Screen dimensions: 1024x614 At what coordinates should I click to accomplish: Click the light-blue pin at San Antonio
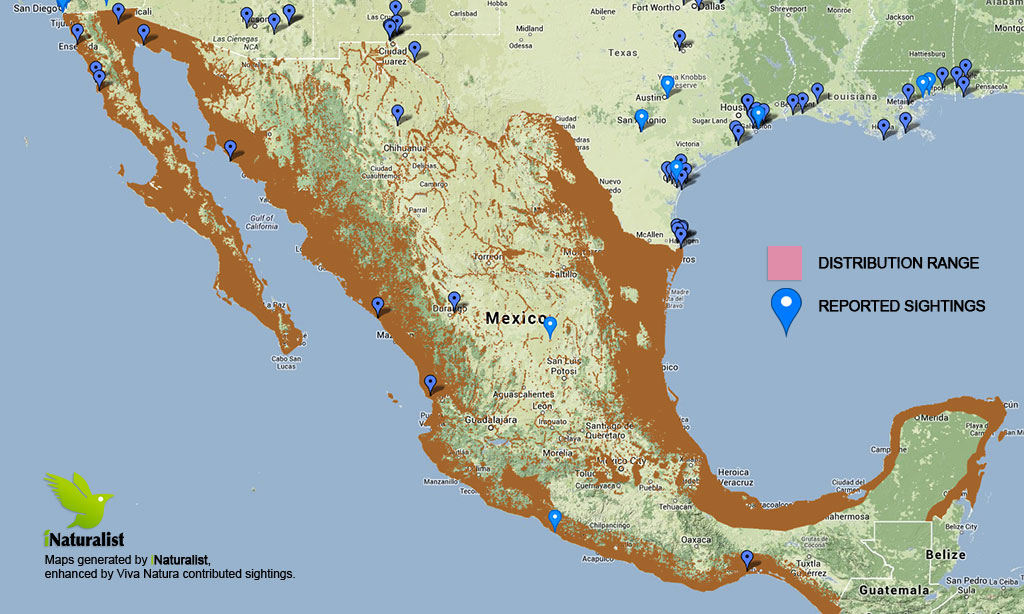coord(641,120)
